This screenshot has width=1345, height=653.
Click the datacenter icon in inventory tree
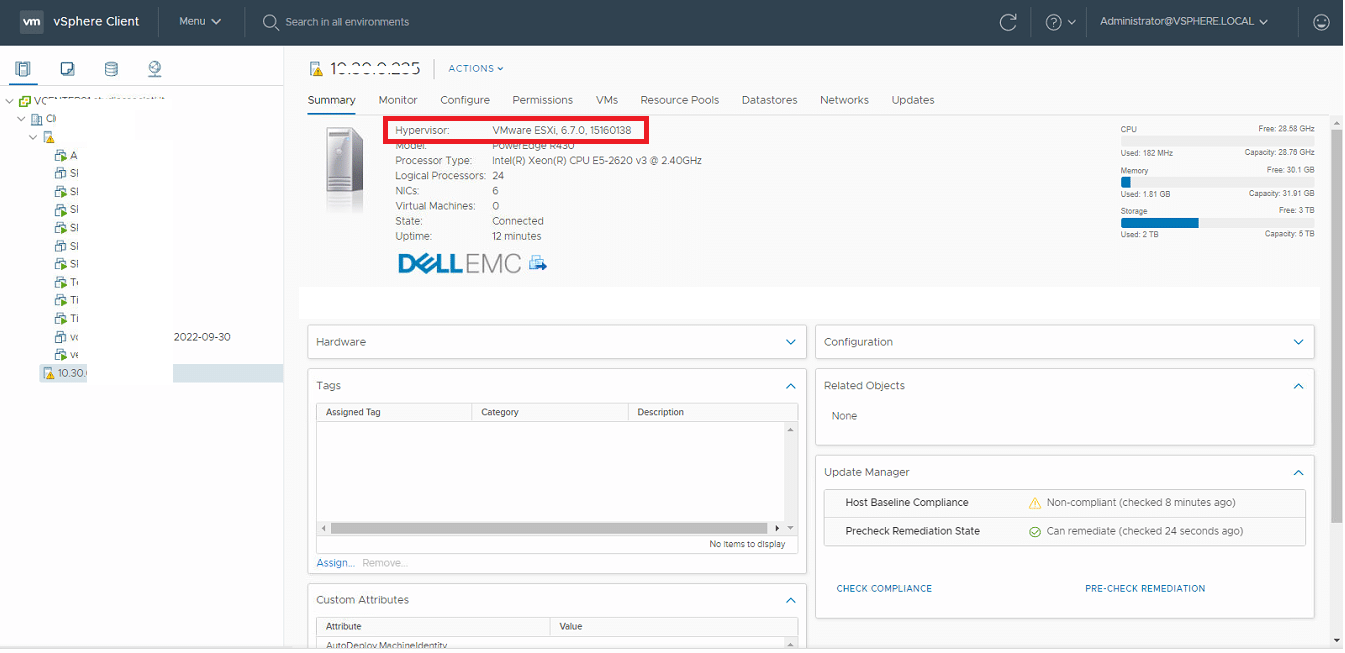(37, 119)
